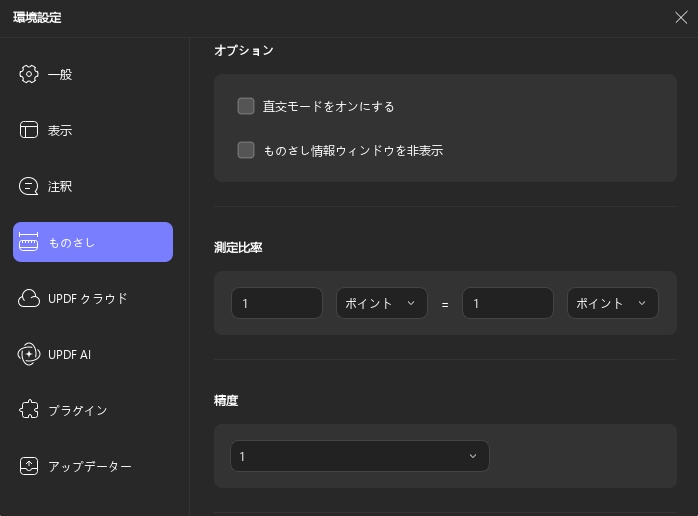Open the left ポイント unit dropdown
Screen dimensions: 698x516
[x=382, y=303]
